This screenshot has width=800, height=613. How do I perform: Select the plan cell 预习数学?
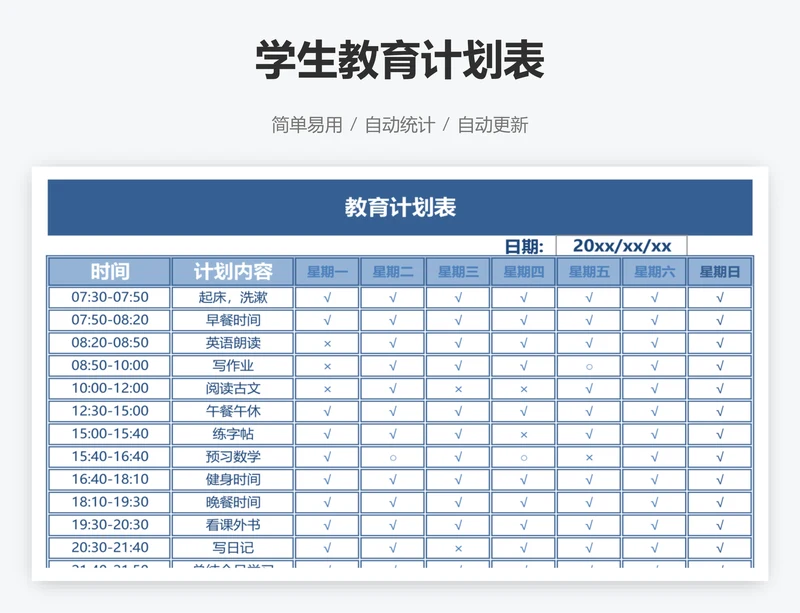pyautogui.click(x=233, y=457)
